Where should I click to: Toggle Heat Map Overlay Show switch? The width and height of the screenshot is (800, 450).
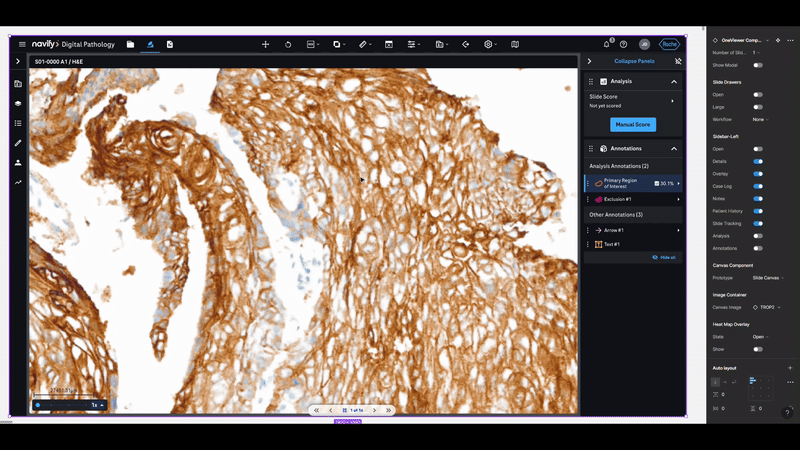tap(758, 349)
